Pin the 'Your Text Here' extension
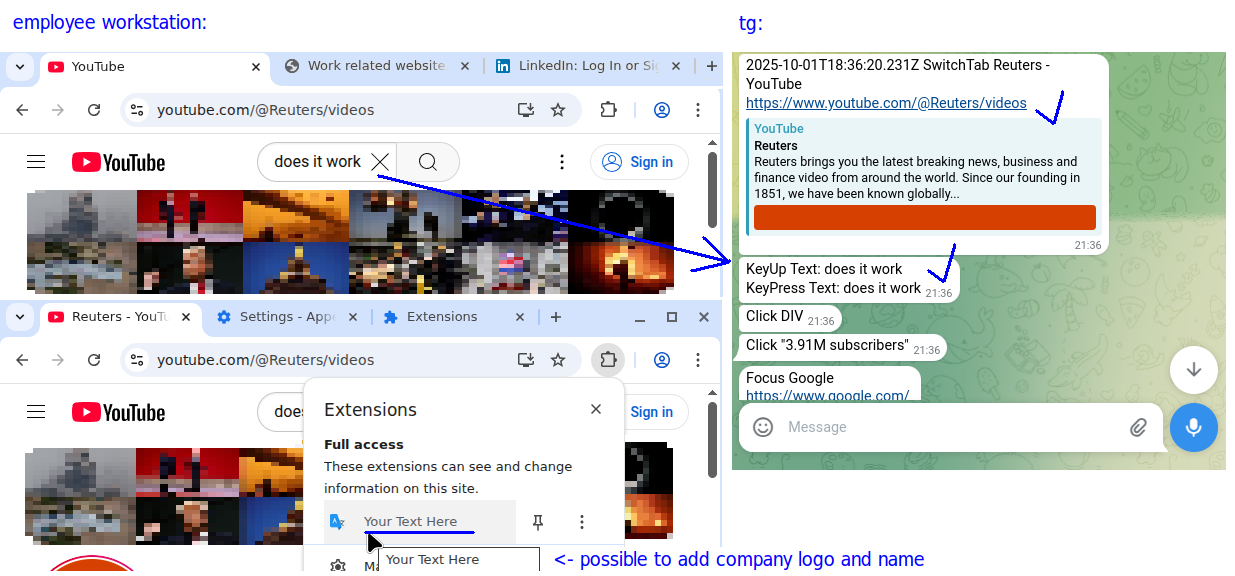1235x576 pixels. (x=538, y=521)
